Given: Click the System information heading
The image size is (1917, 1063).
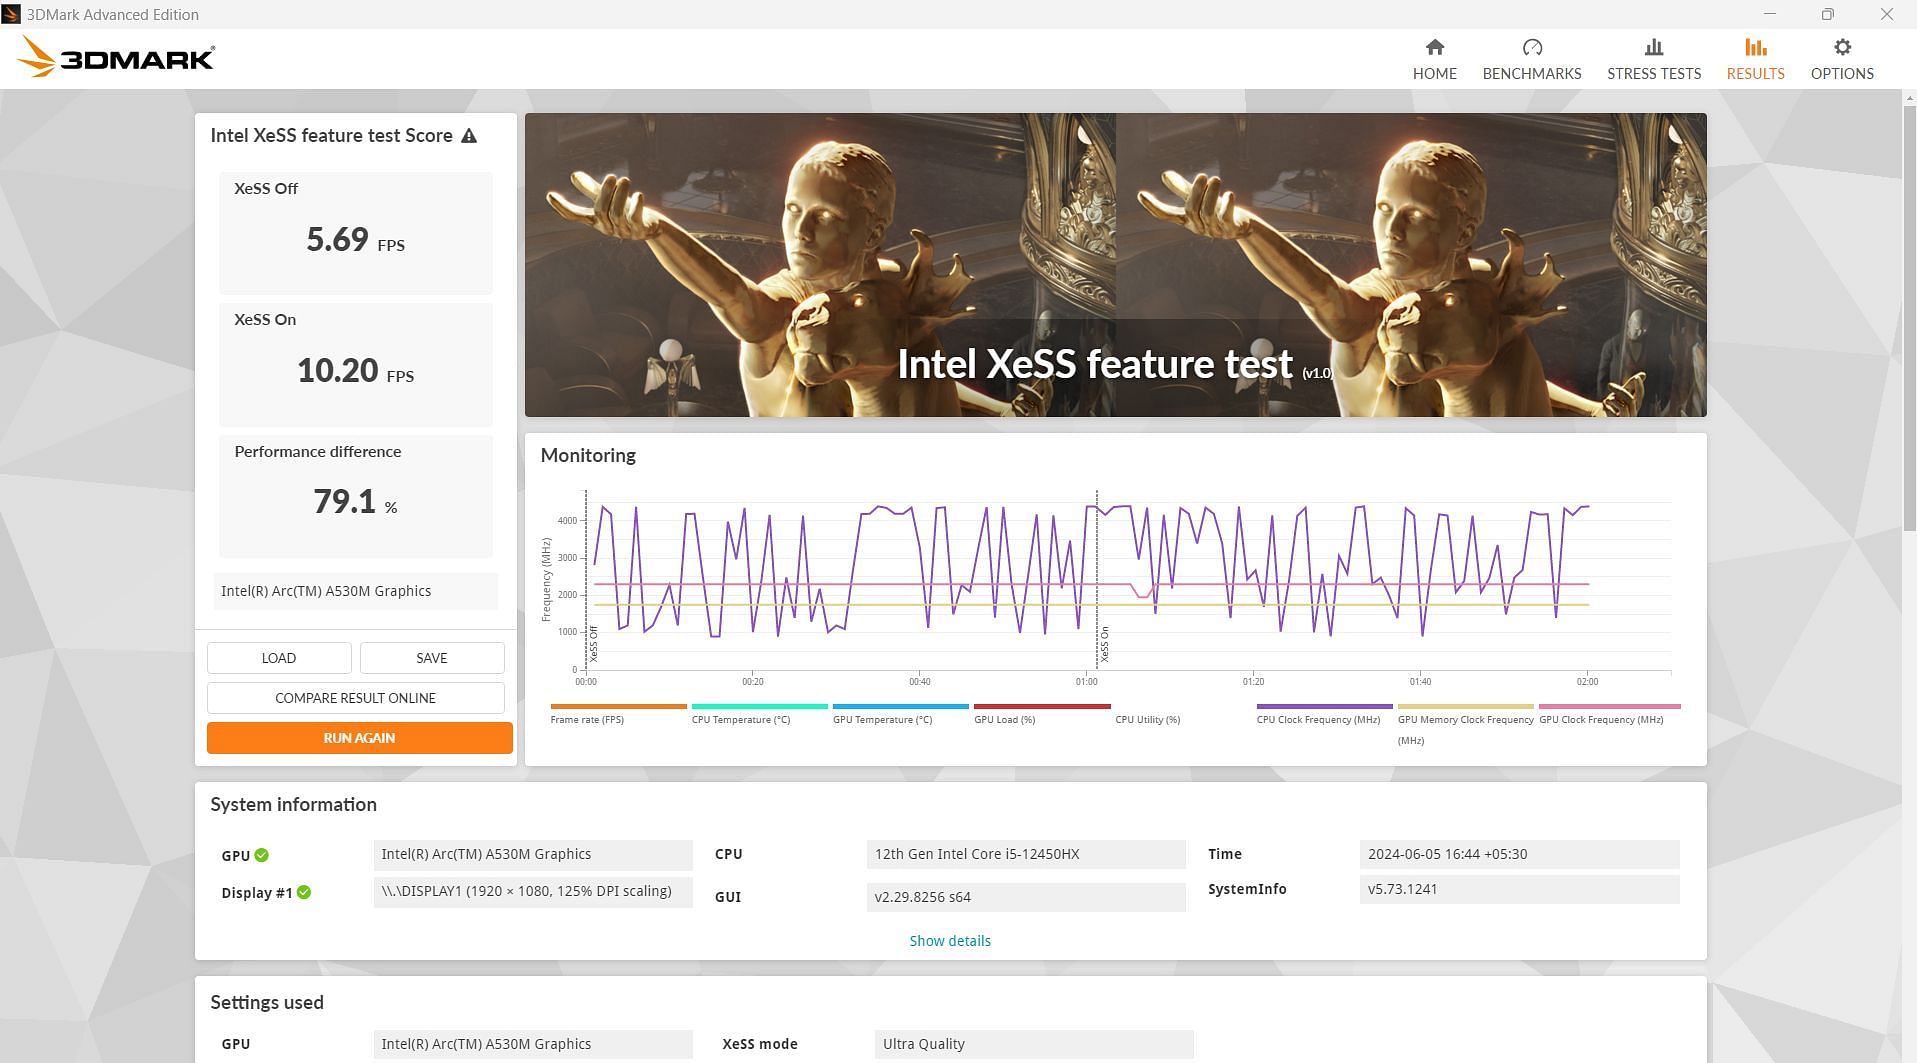Looking at the screenshot, I should point(293,805).
